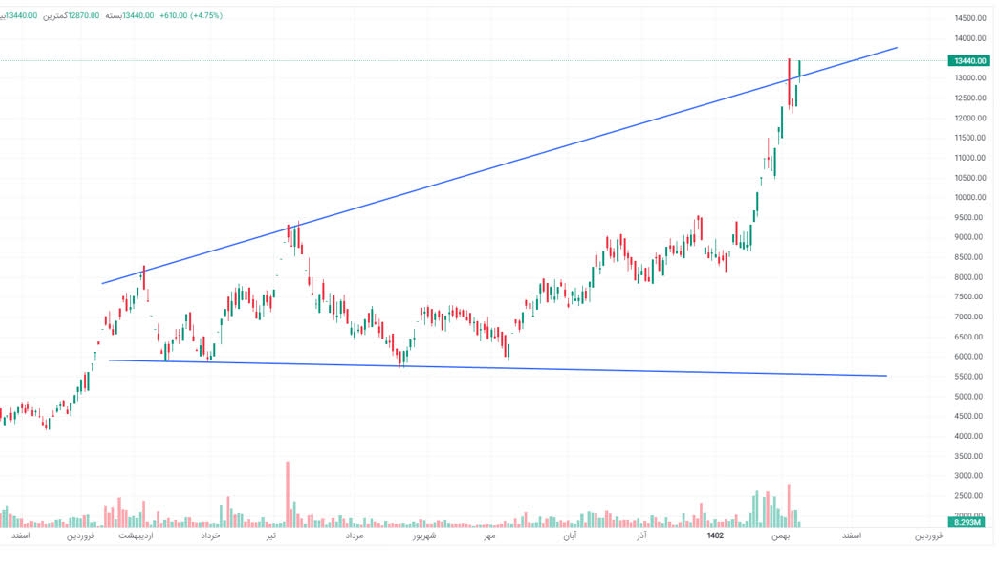Click the مهر month label
Image resolution: width=1000 pixels, height=563 pixels.
pyautogui.click(x=489, y=536)
